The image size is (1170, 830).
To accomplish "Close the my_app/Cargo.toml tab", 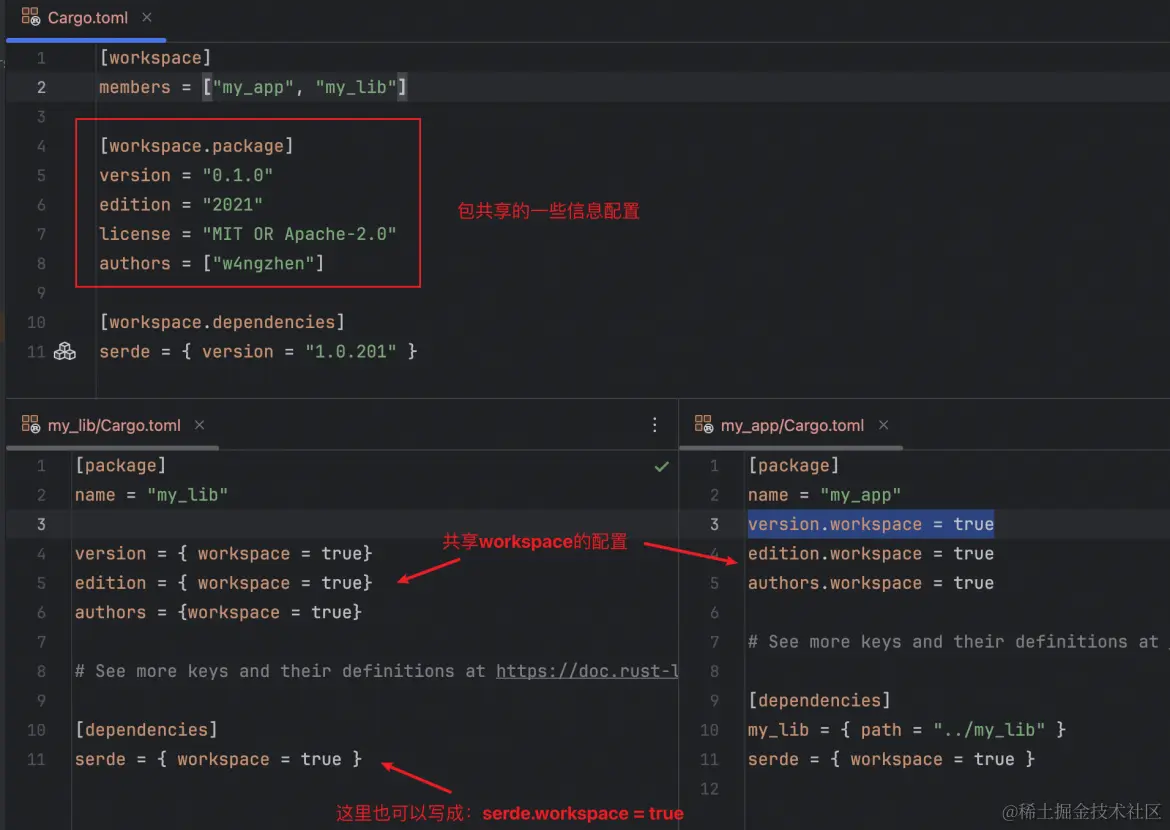I will [883, 425].
